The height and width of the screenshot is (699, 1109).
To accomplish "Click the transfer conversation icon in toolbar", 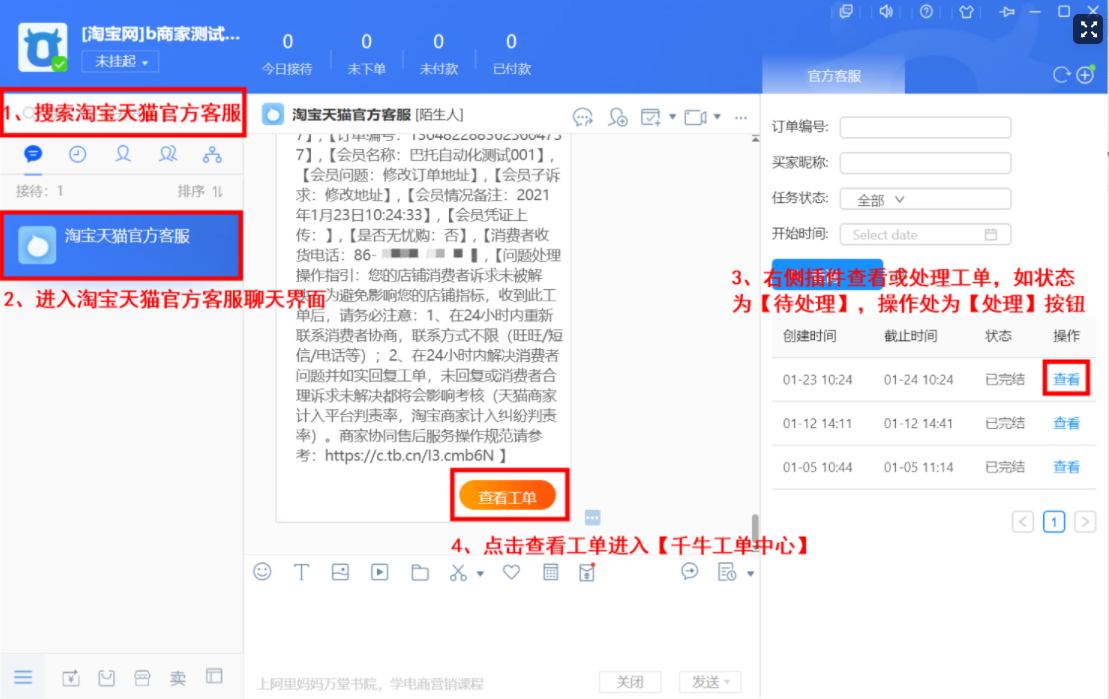I will click(x=690, y=572).
